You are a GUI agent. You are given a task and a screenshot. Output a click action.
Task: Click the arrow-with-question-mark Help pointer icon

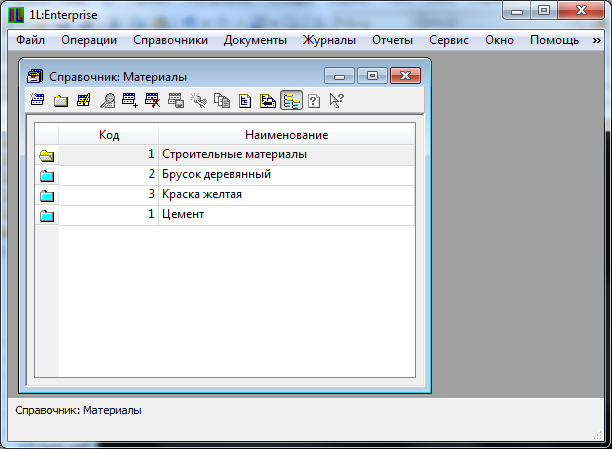[336, 100]
